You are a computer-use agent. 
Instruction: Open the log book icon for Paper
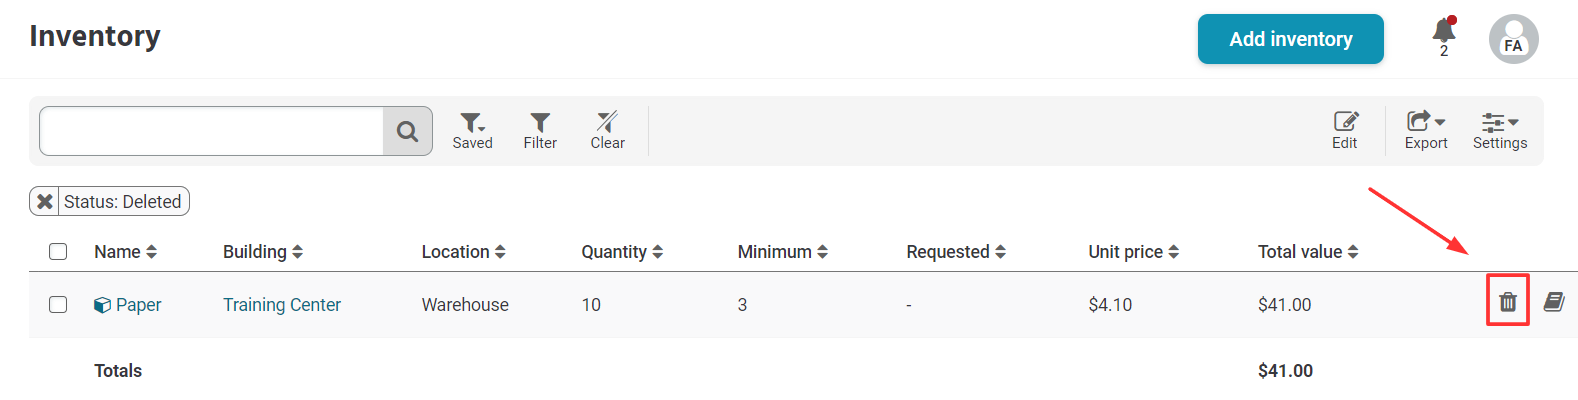coord(1554,301)
